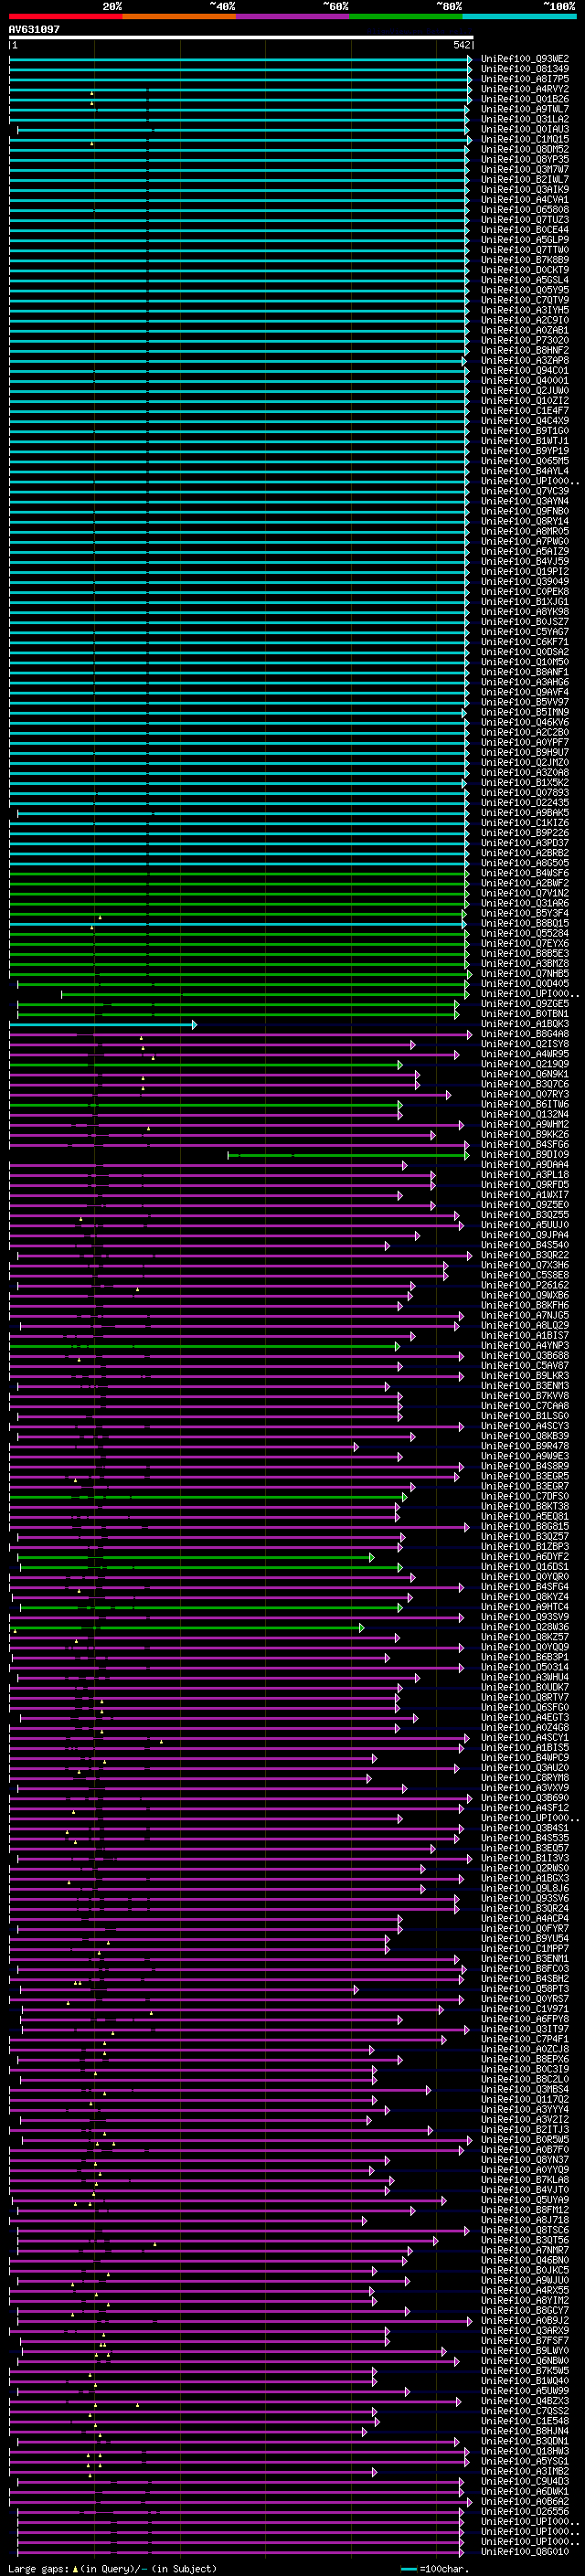Open hit UniRef100_B0CE44
Viewport: 585px width, 2576px height.
pos(525,230)
